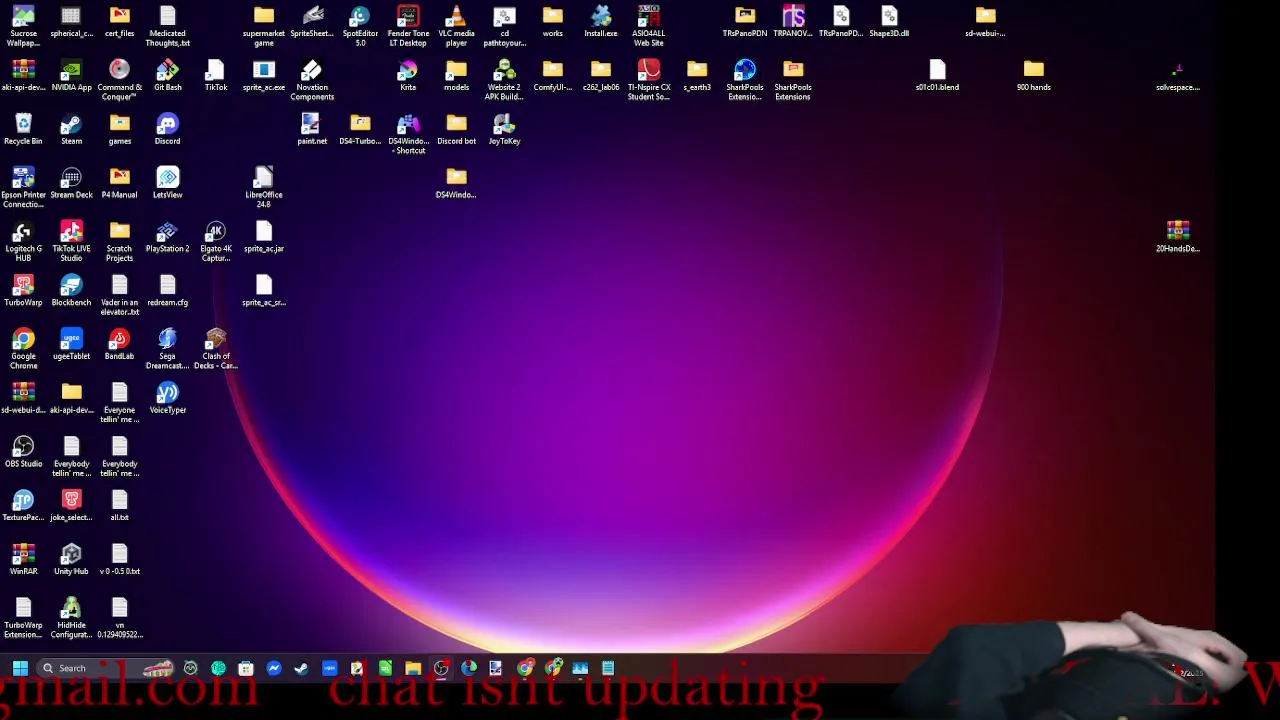1280x720 pixels.
Task: Select the Sega Dreamcast shortcut
Action: (167, 350)
